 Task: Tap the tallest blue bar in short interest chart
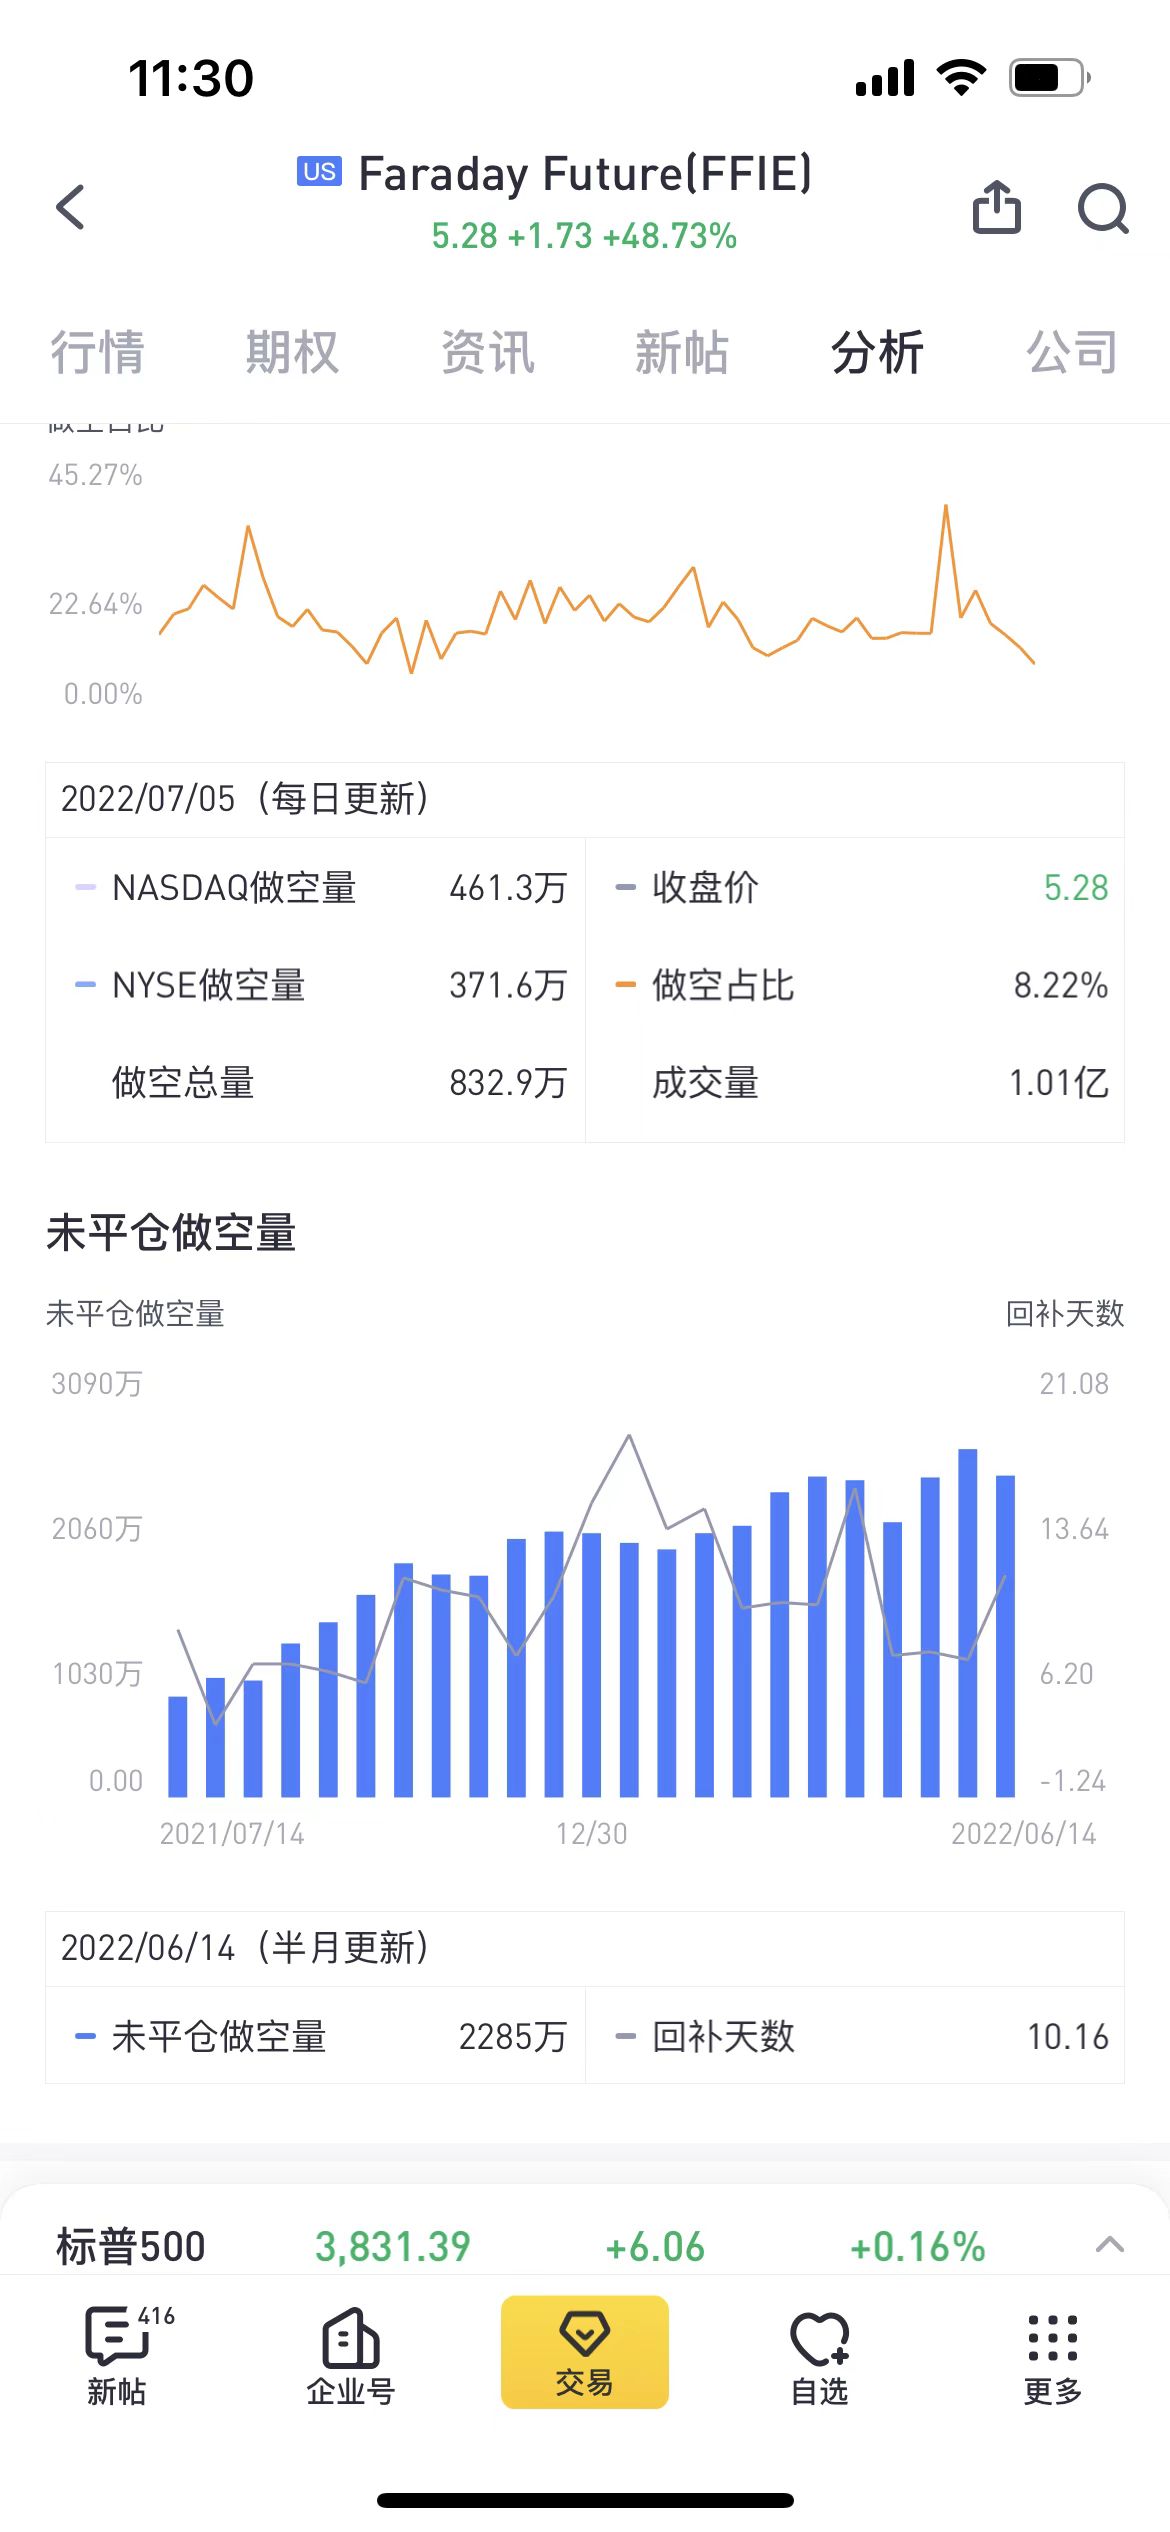967,1622
